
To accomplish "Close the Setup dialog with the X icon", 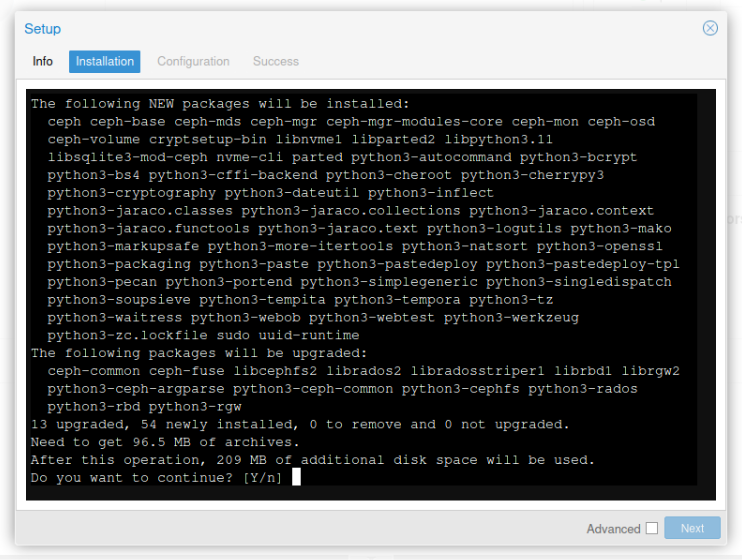I will (710, 28).
